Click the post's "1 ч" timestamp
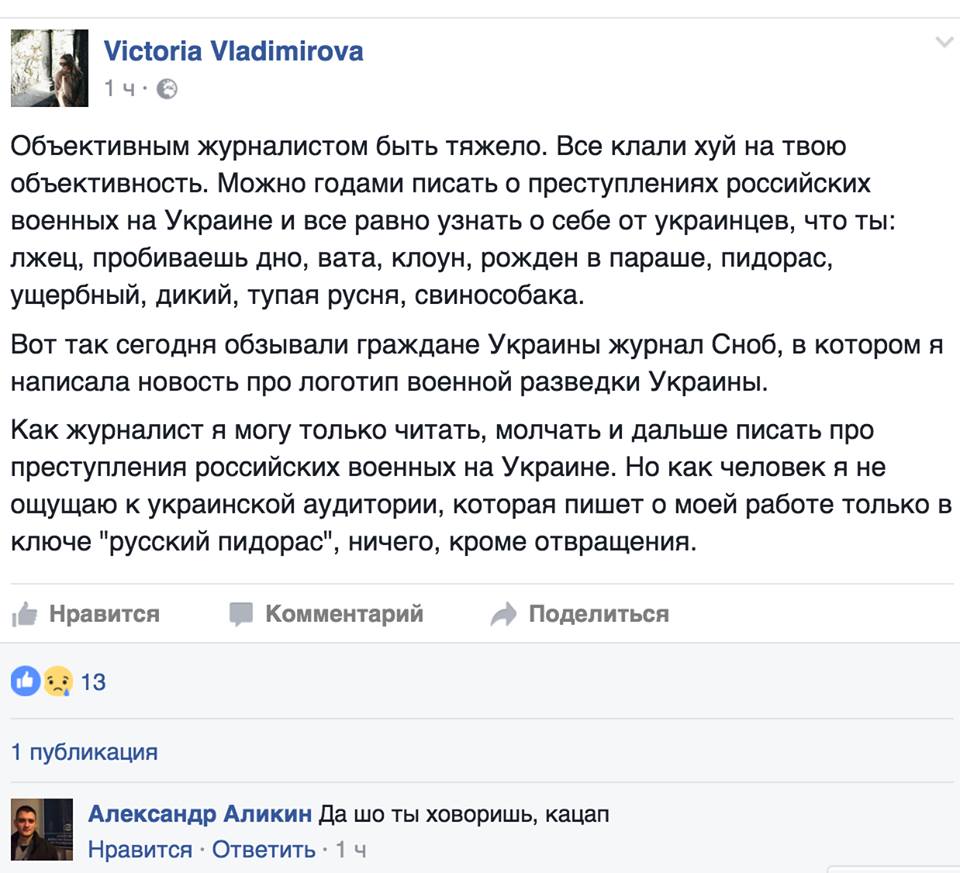The image size is (960, 873). 120,89
